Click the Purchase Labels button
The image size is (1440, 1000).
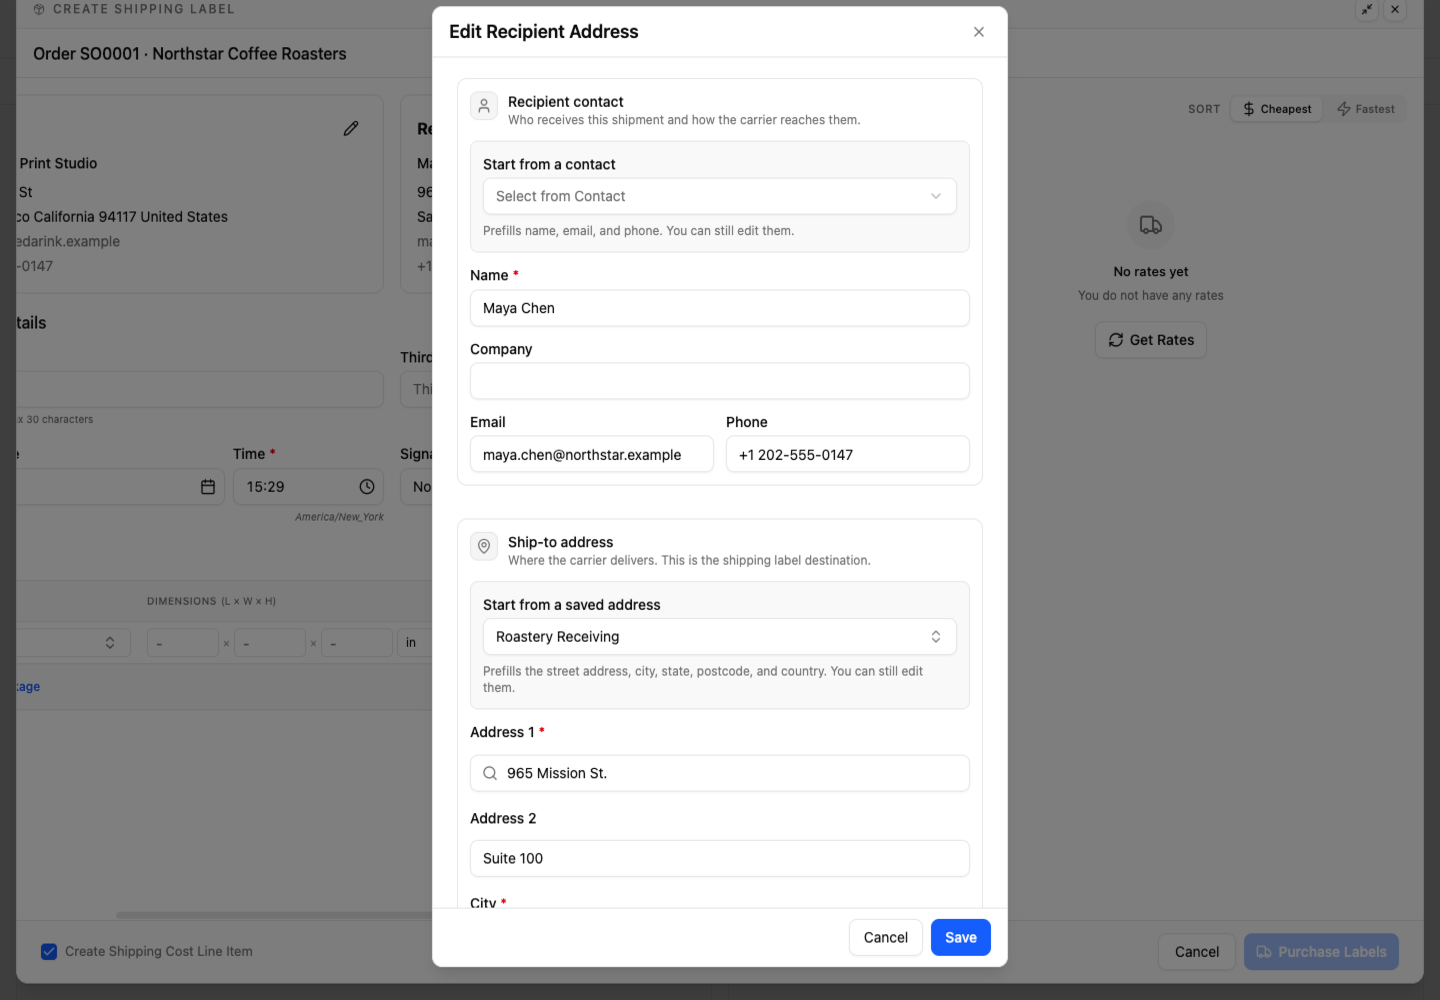point(1321,952)
